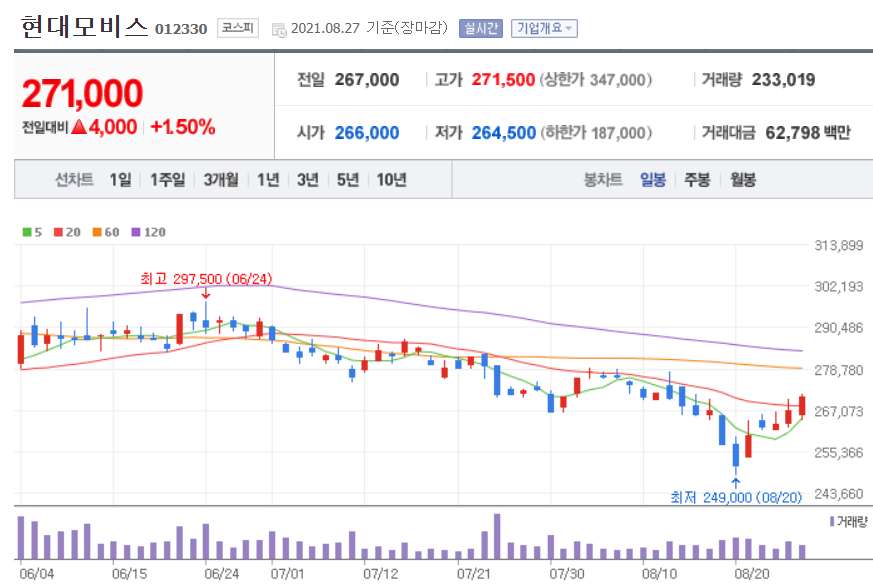Switch to the 일봉 daily candle chart
This screenshot has height=586, width=873.
click(x=653, y=180)
